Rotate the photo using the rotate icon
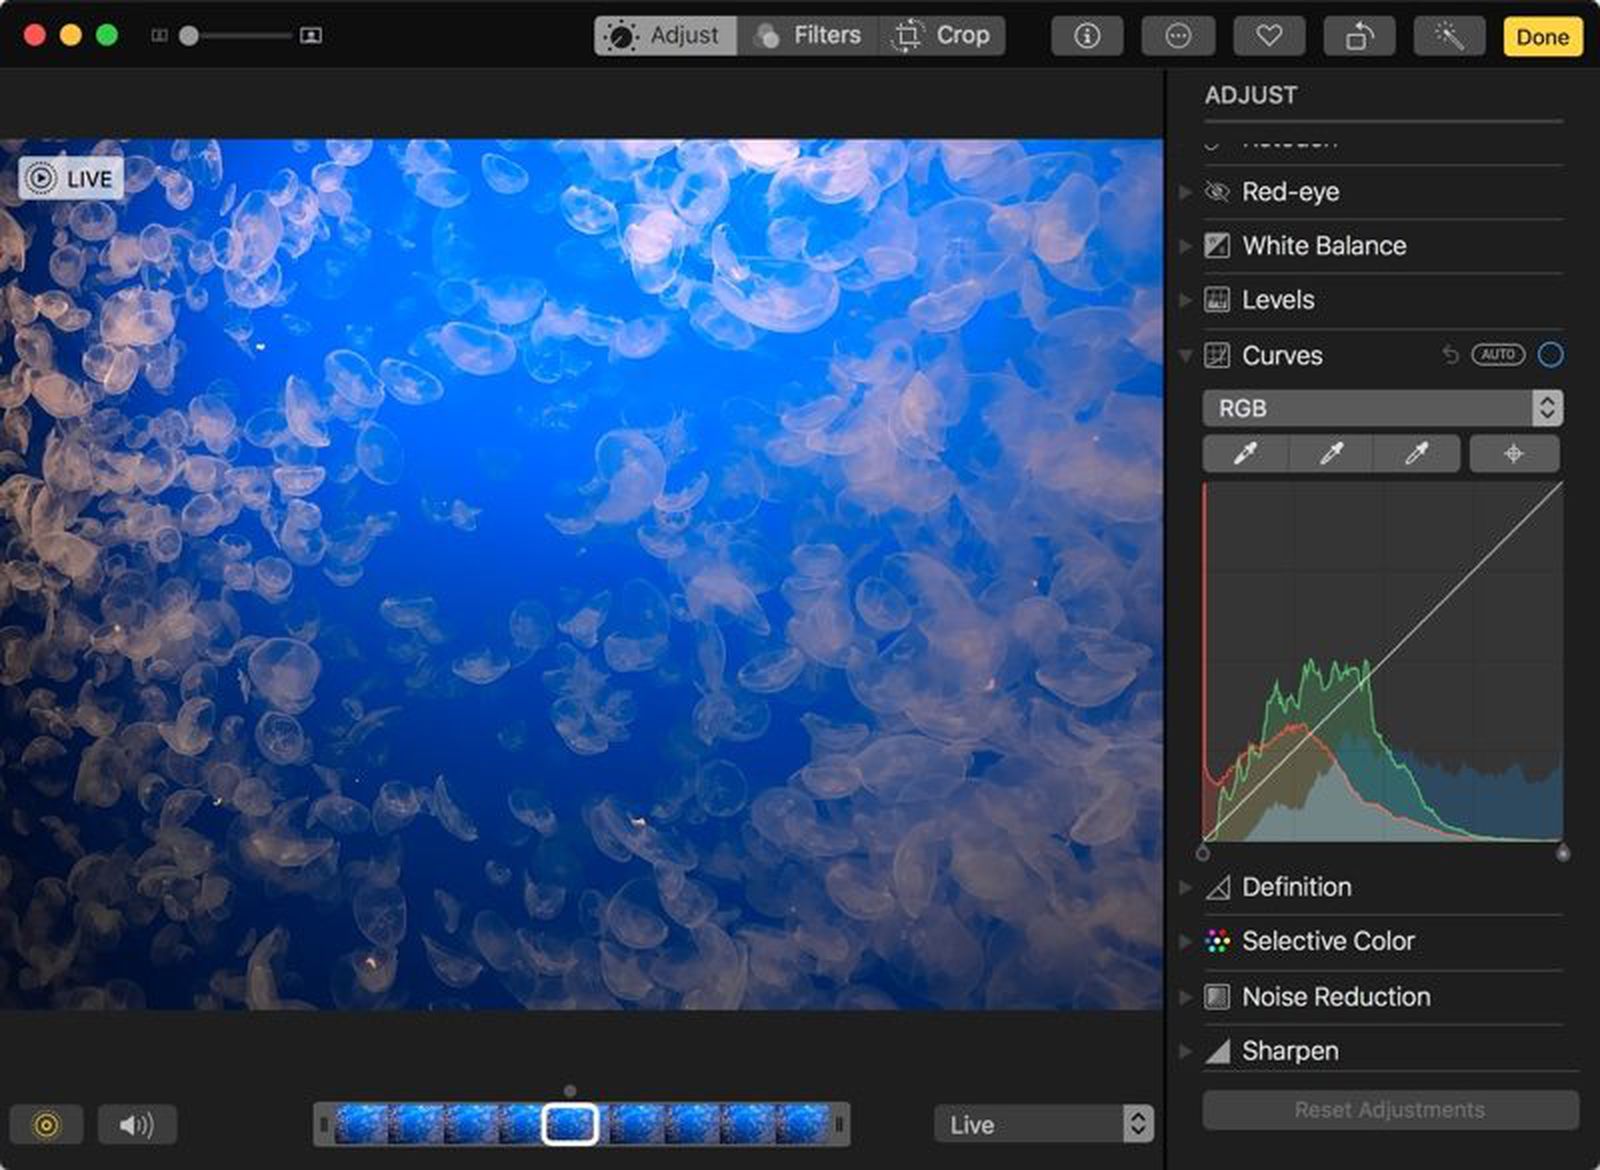The width and height of the screenshot is (1600, 1170). tap(1359, 36)
